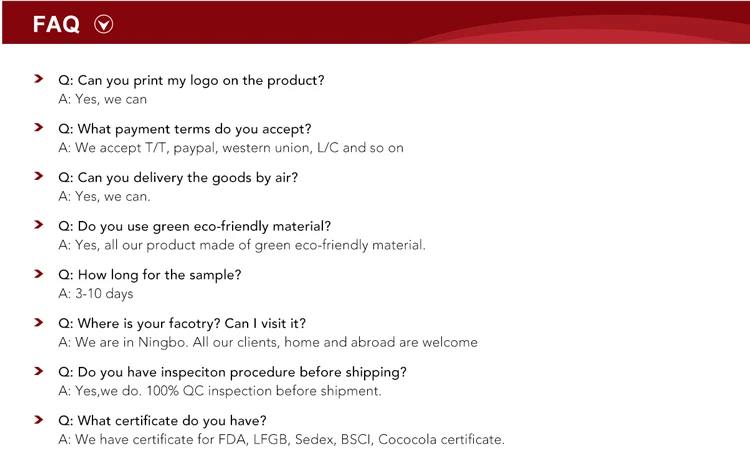
Task: Click the red arrow next to the certificate question
Action: point(38,419)
